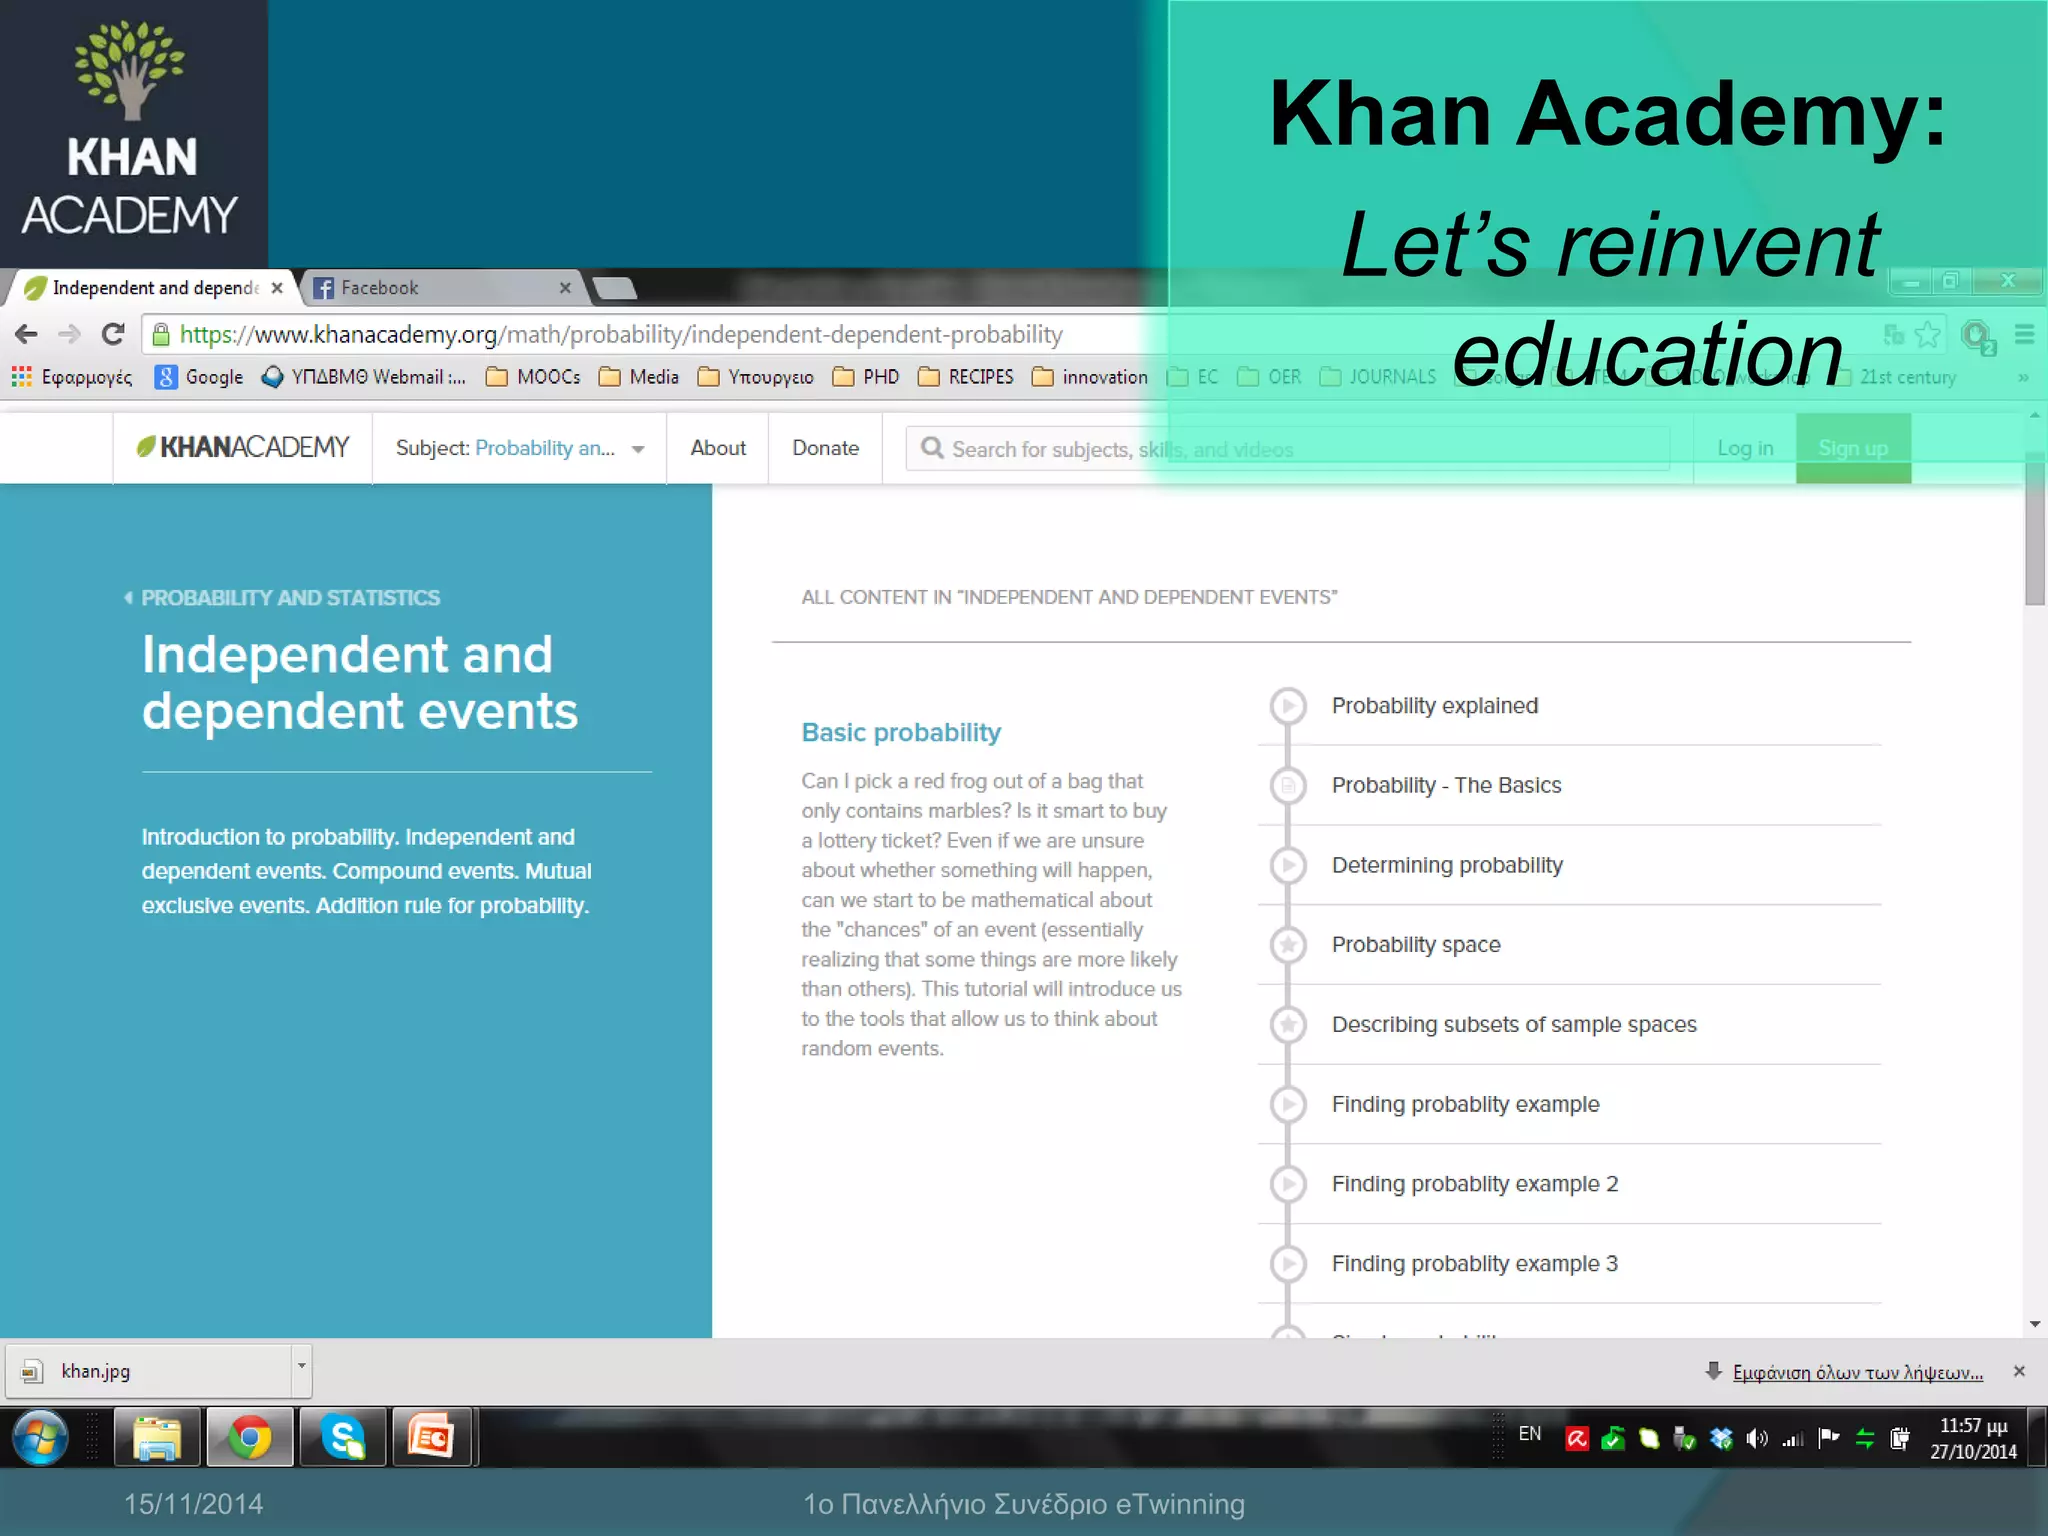
Task: Open a new browser tab
Action: [x=614, y=289]
